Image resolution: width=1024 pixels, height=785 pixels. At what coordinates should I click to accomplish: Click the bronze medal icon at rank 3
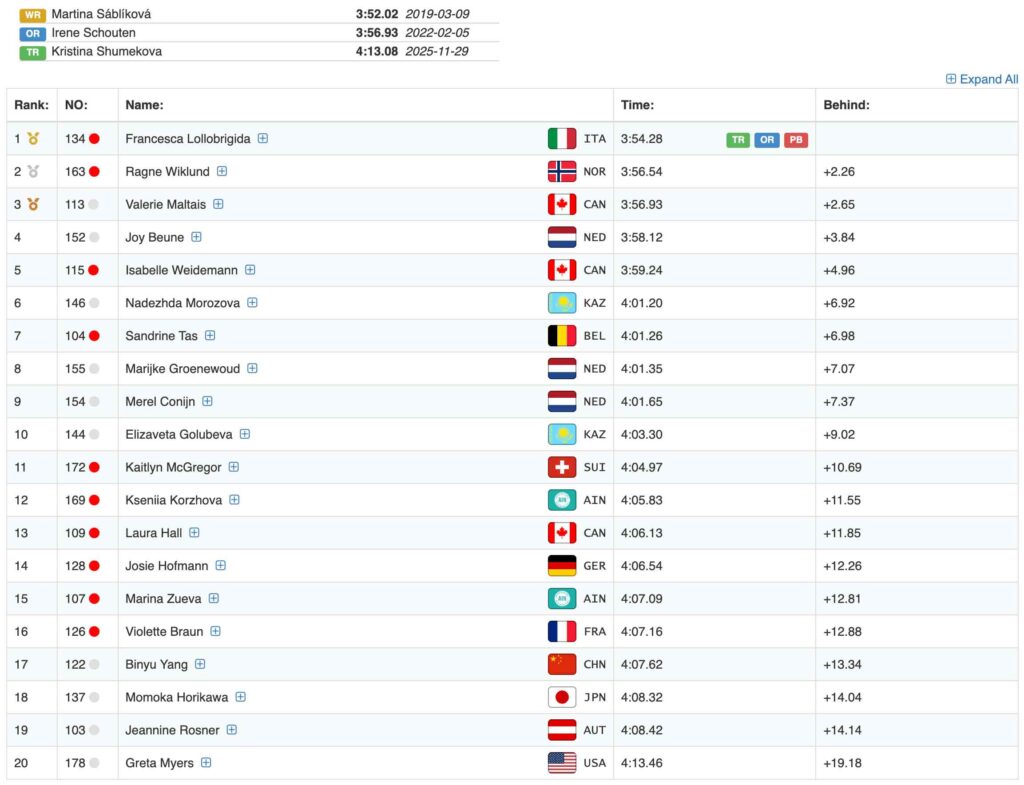tap(33, 204)
